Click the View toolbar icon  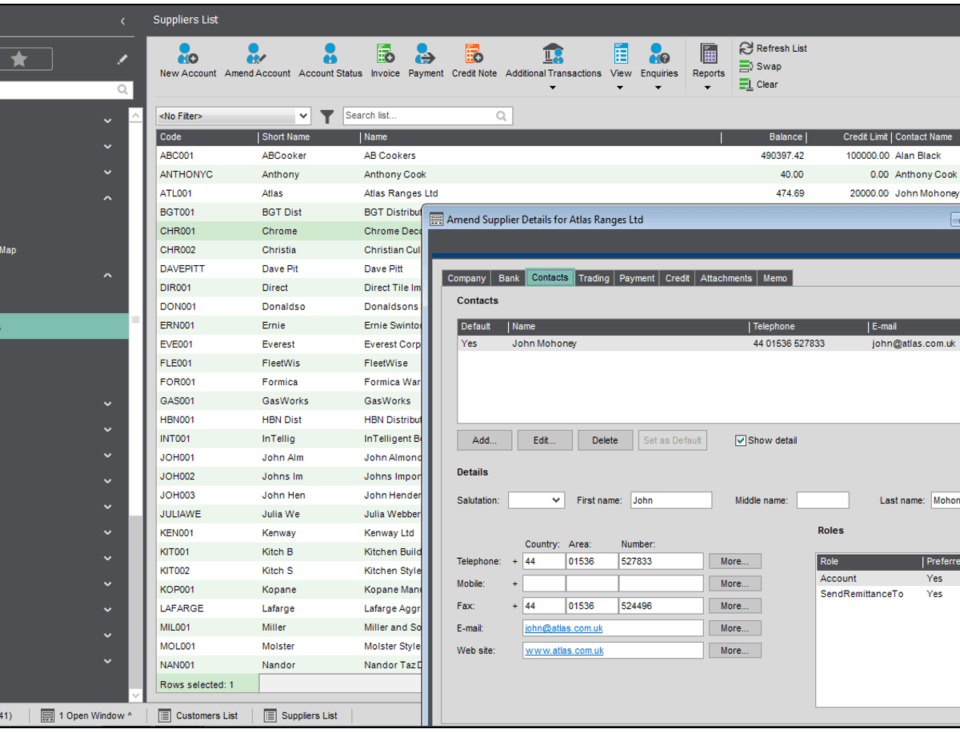click(x=620, y=54)
